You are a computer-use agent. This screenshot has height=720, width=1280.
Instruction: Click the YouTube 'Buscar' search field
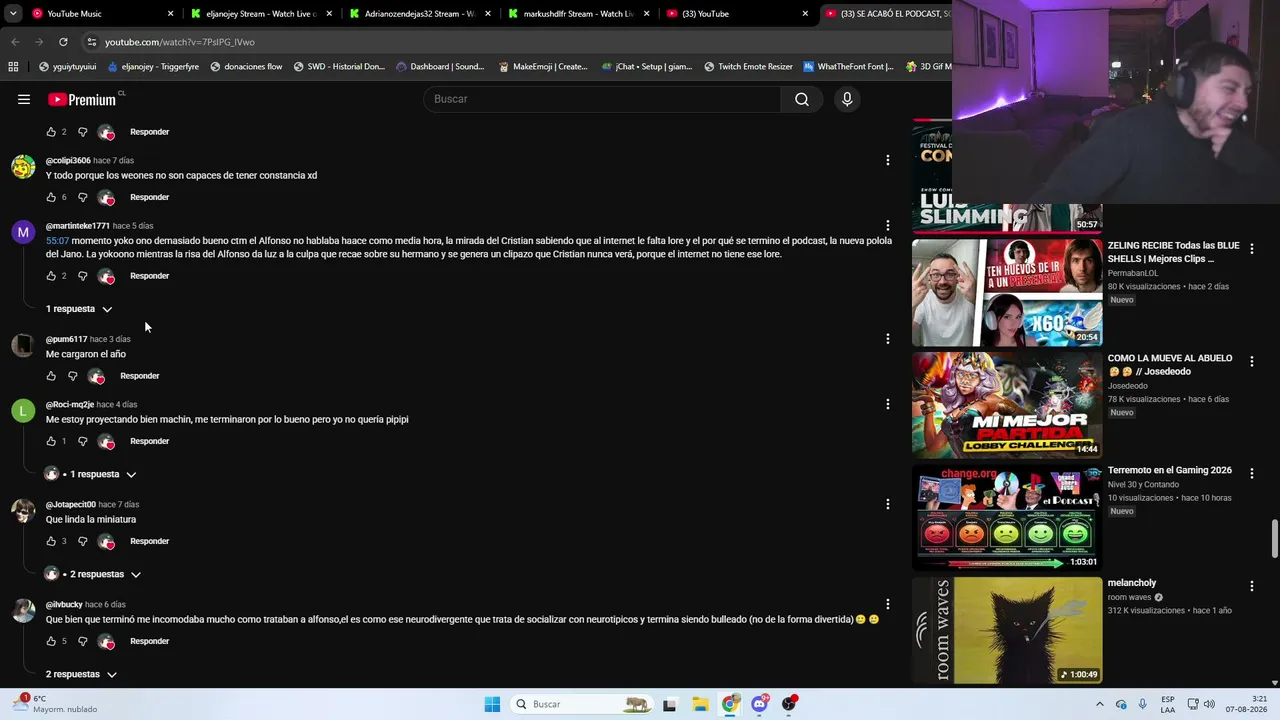(x=602, y=99)
